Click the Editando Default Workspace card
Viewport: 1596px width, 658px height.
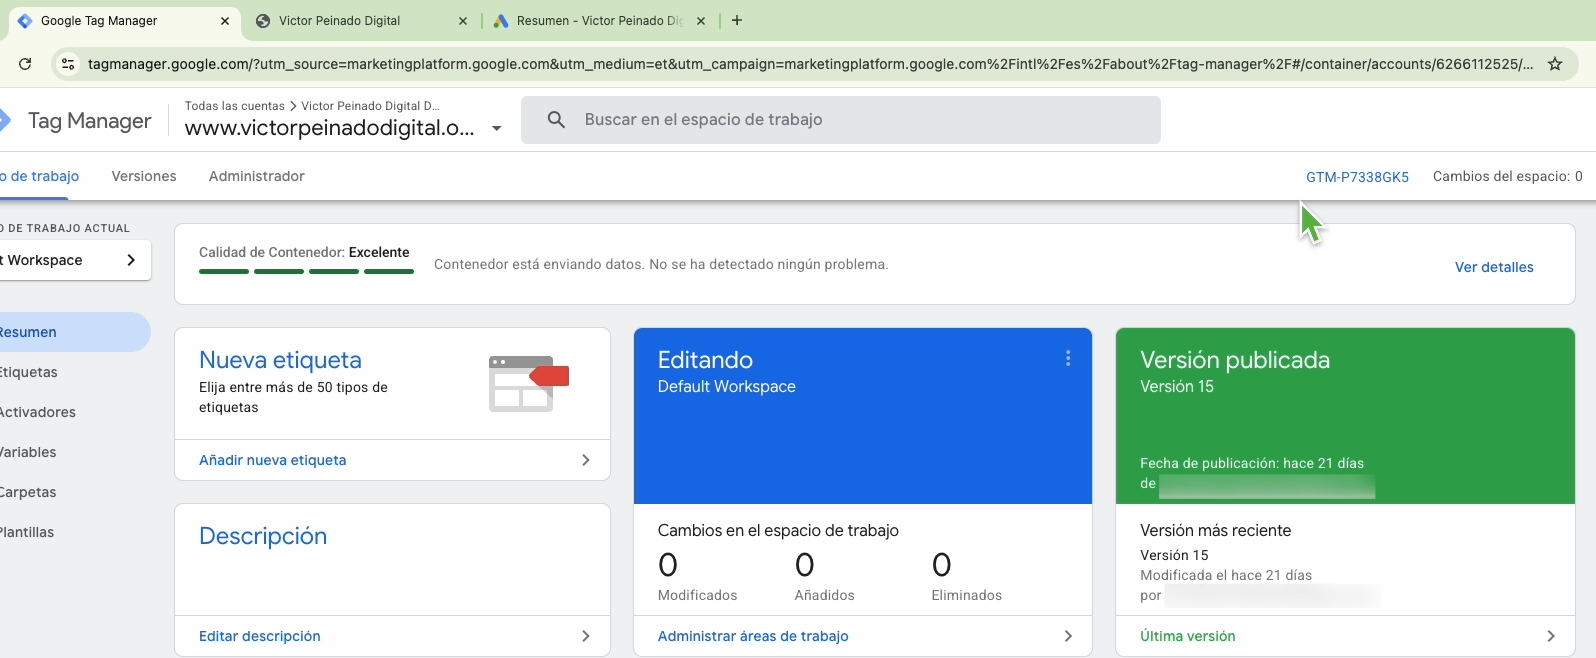point(863,416)
